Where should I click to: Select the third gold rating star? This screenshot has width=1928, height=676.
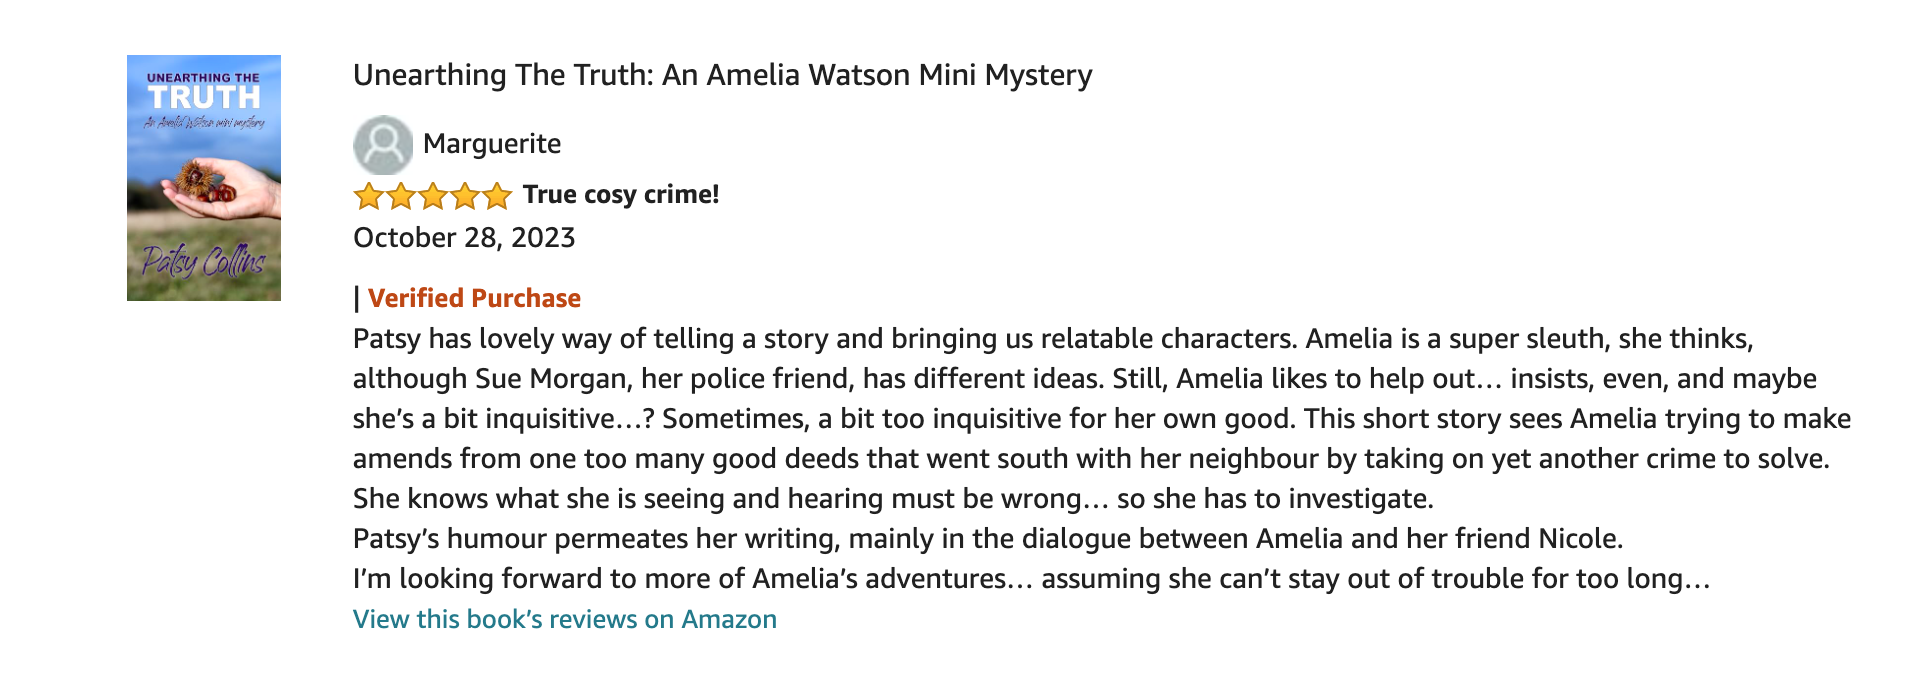pos(433,196)
